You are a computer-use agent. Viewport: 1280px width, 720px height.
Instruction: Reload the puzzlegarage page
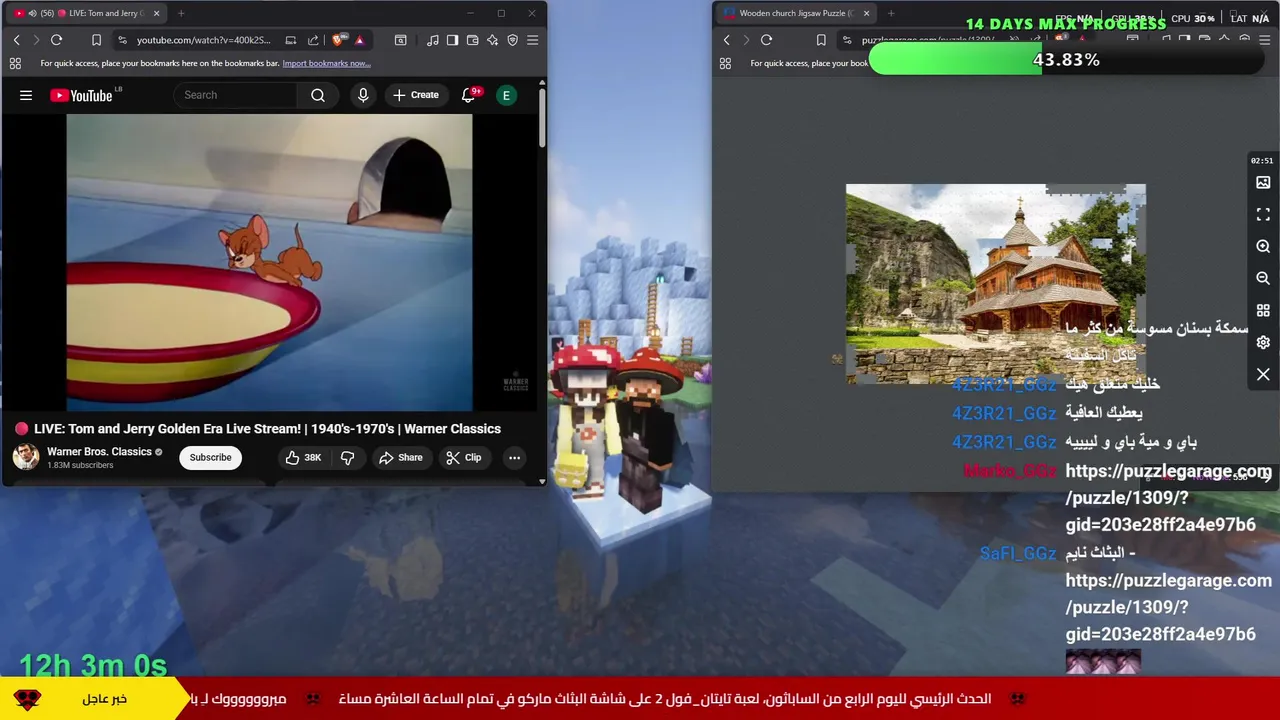tap(766, 40)
